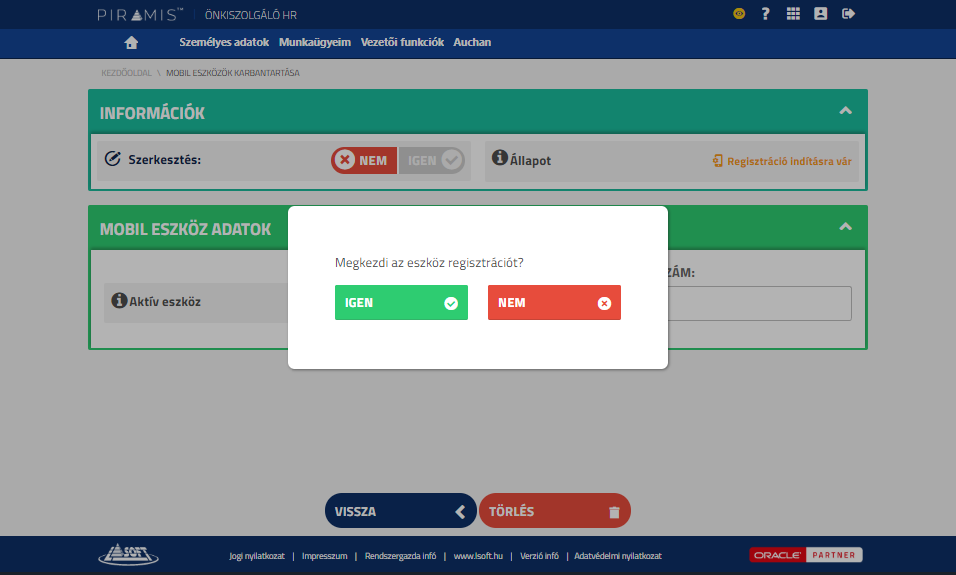Collapse the Mobil eszköz adatok panel
This screenshot has height=575, width=956.
click(845, 227)
